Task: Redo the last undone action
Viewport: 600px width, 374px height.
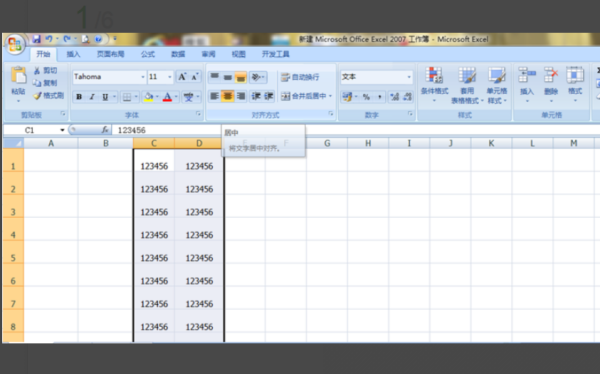Action: point(67,39)
